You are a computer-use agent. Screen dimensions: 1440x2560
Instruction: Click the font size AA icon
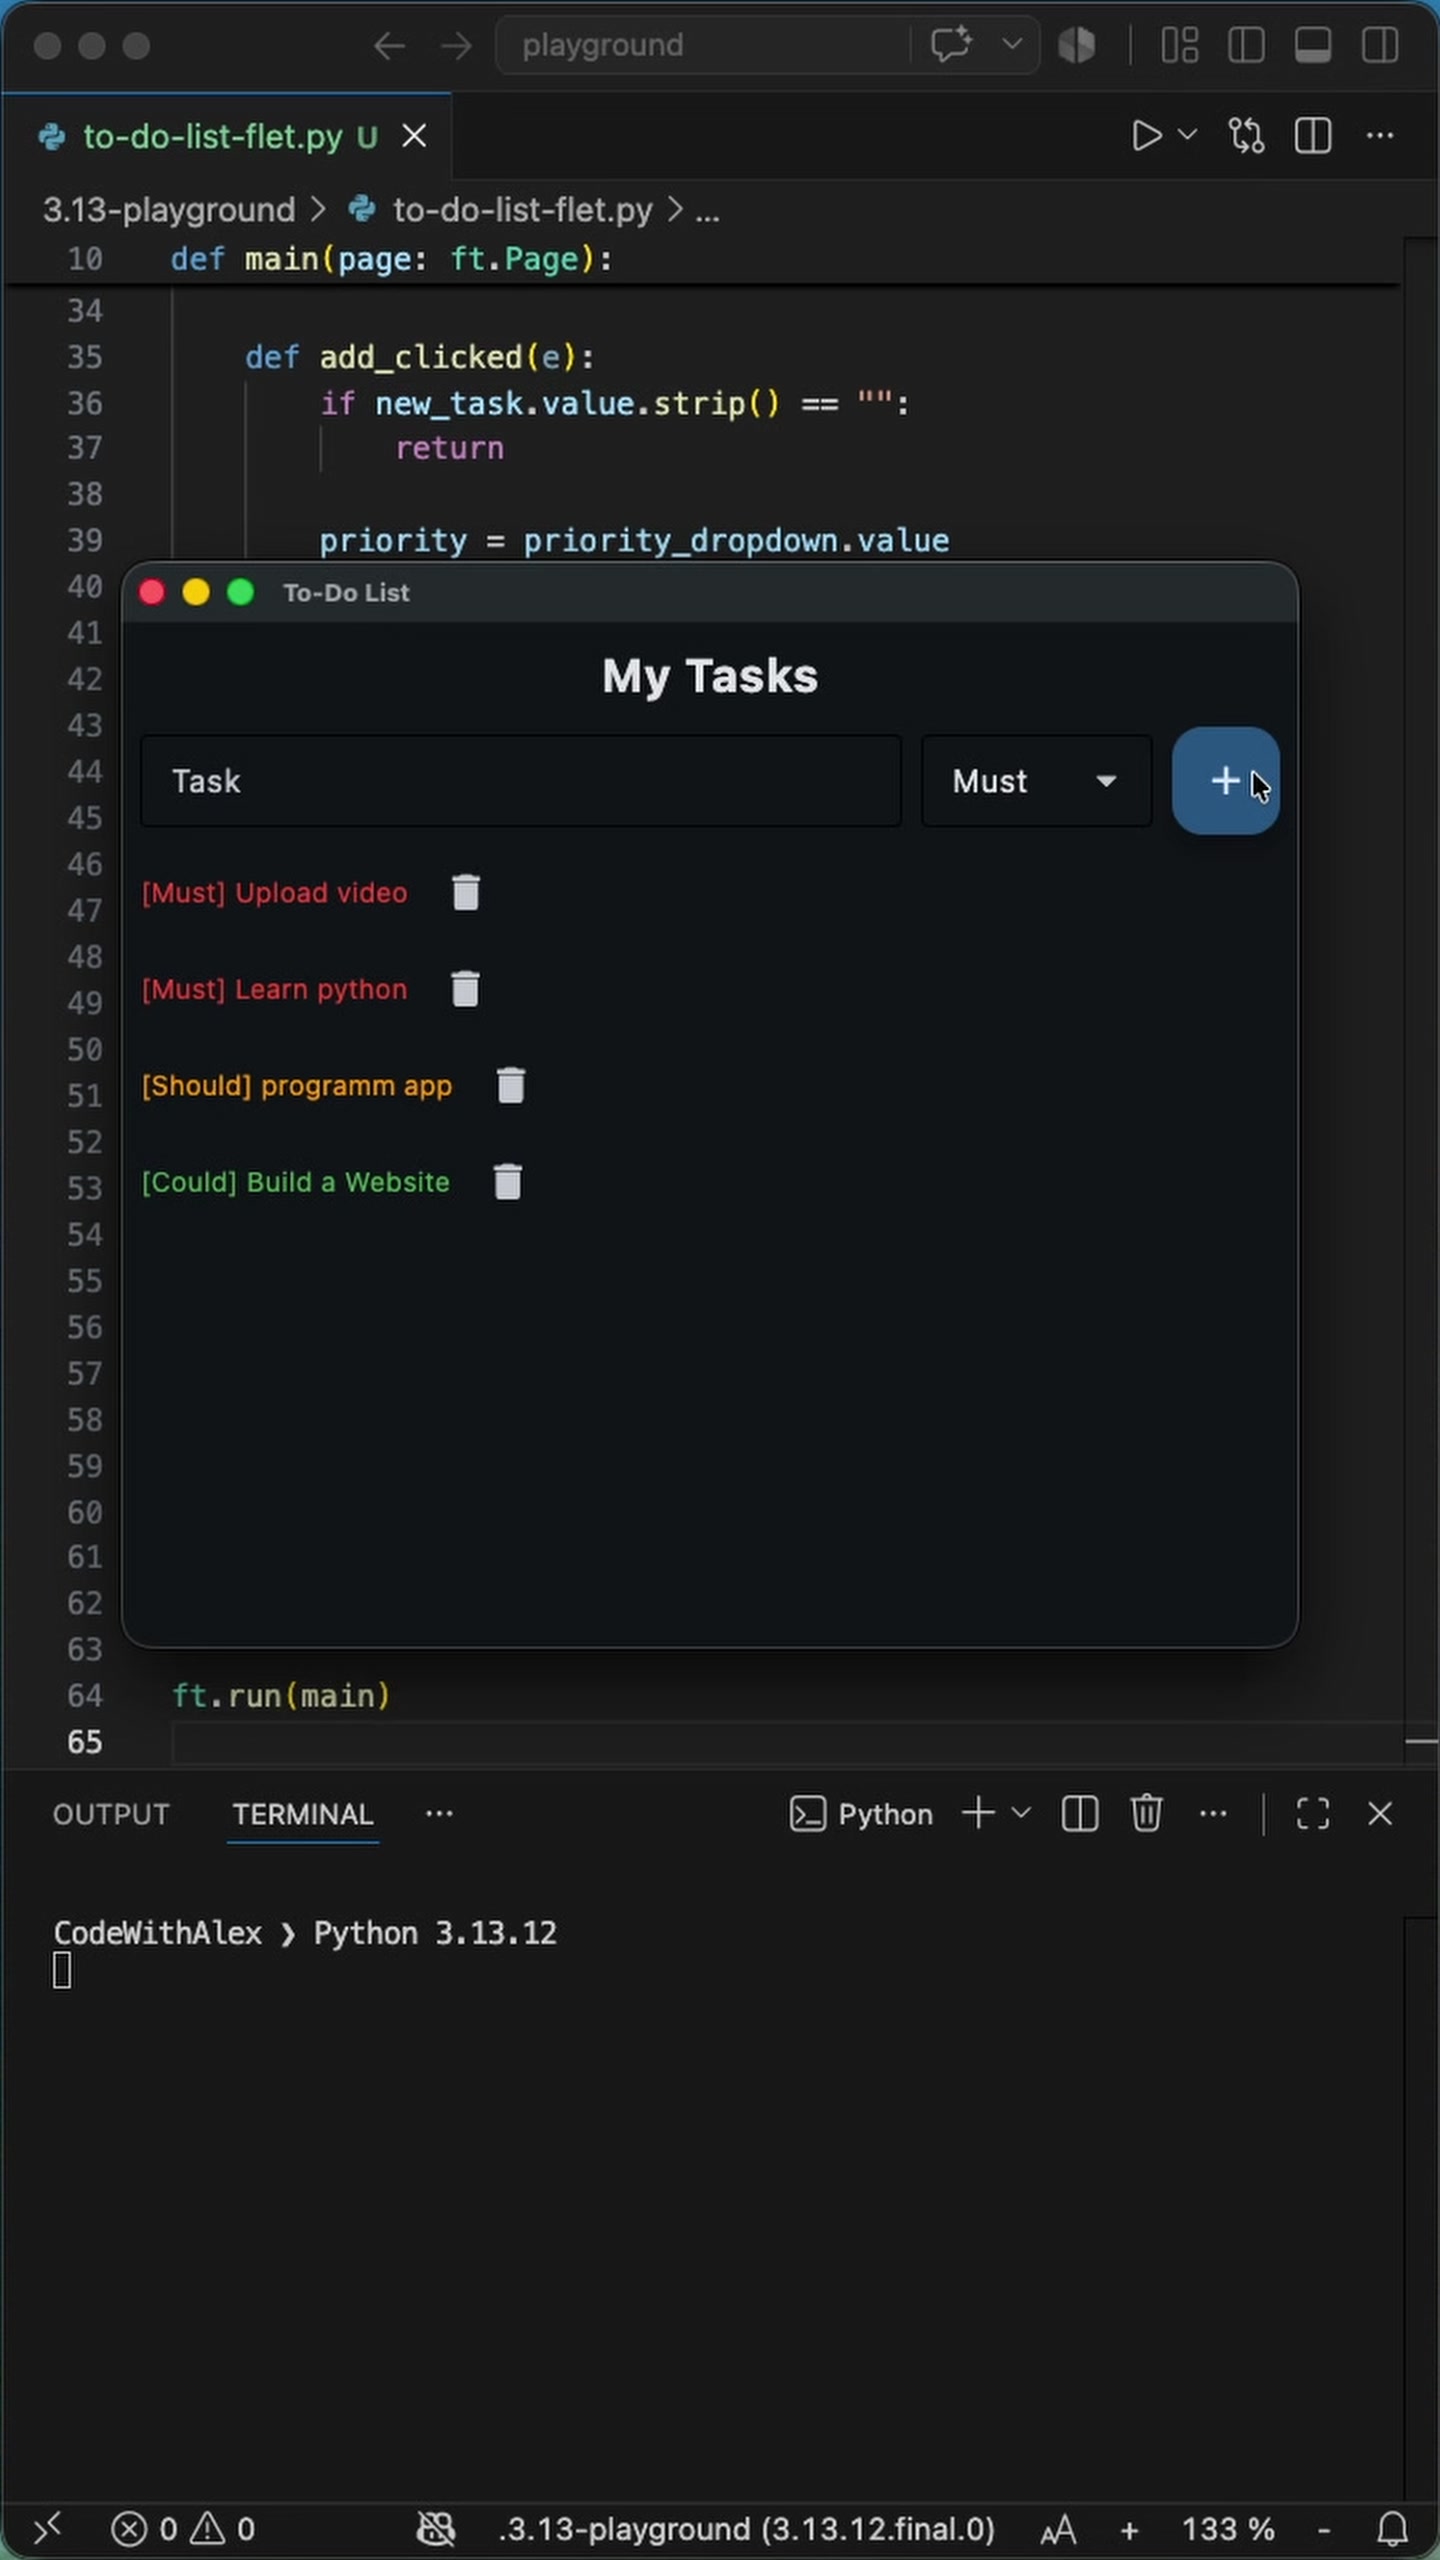(1058, 2530)
